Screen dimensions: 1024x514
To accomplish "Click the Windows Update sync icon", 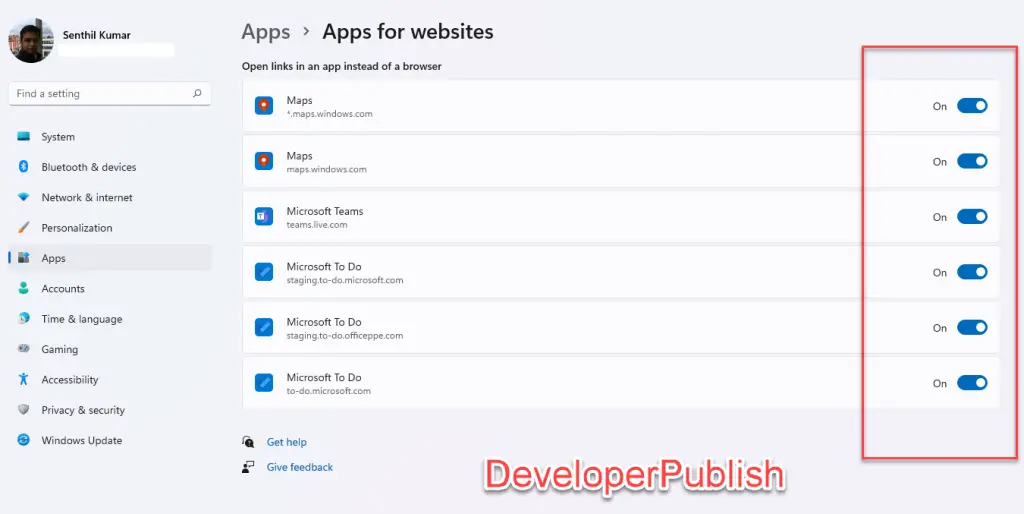I will coord(24,440).
